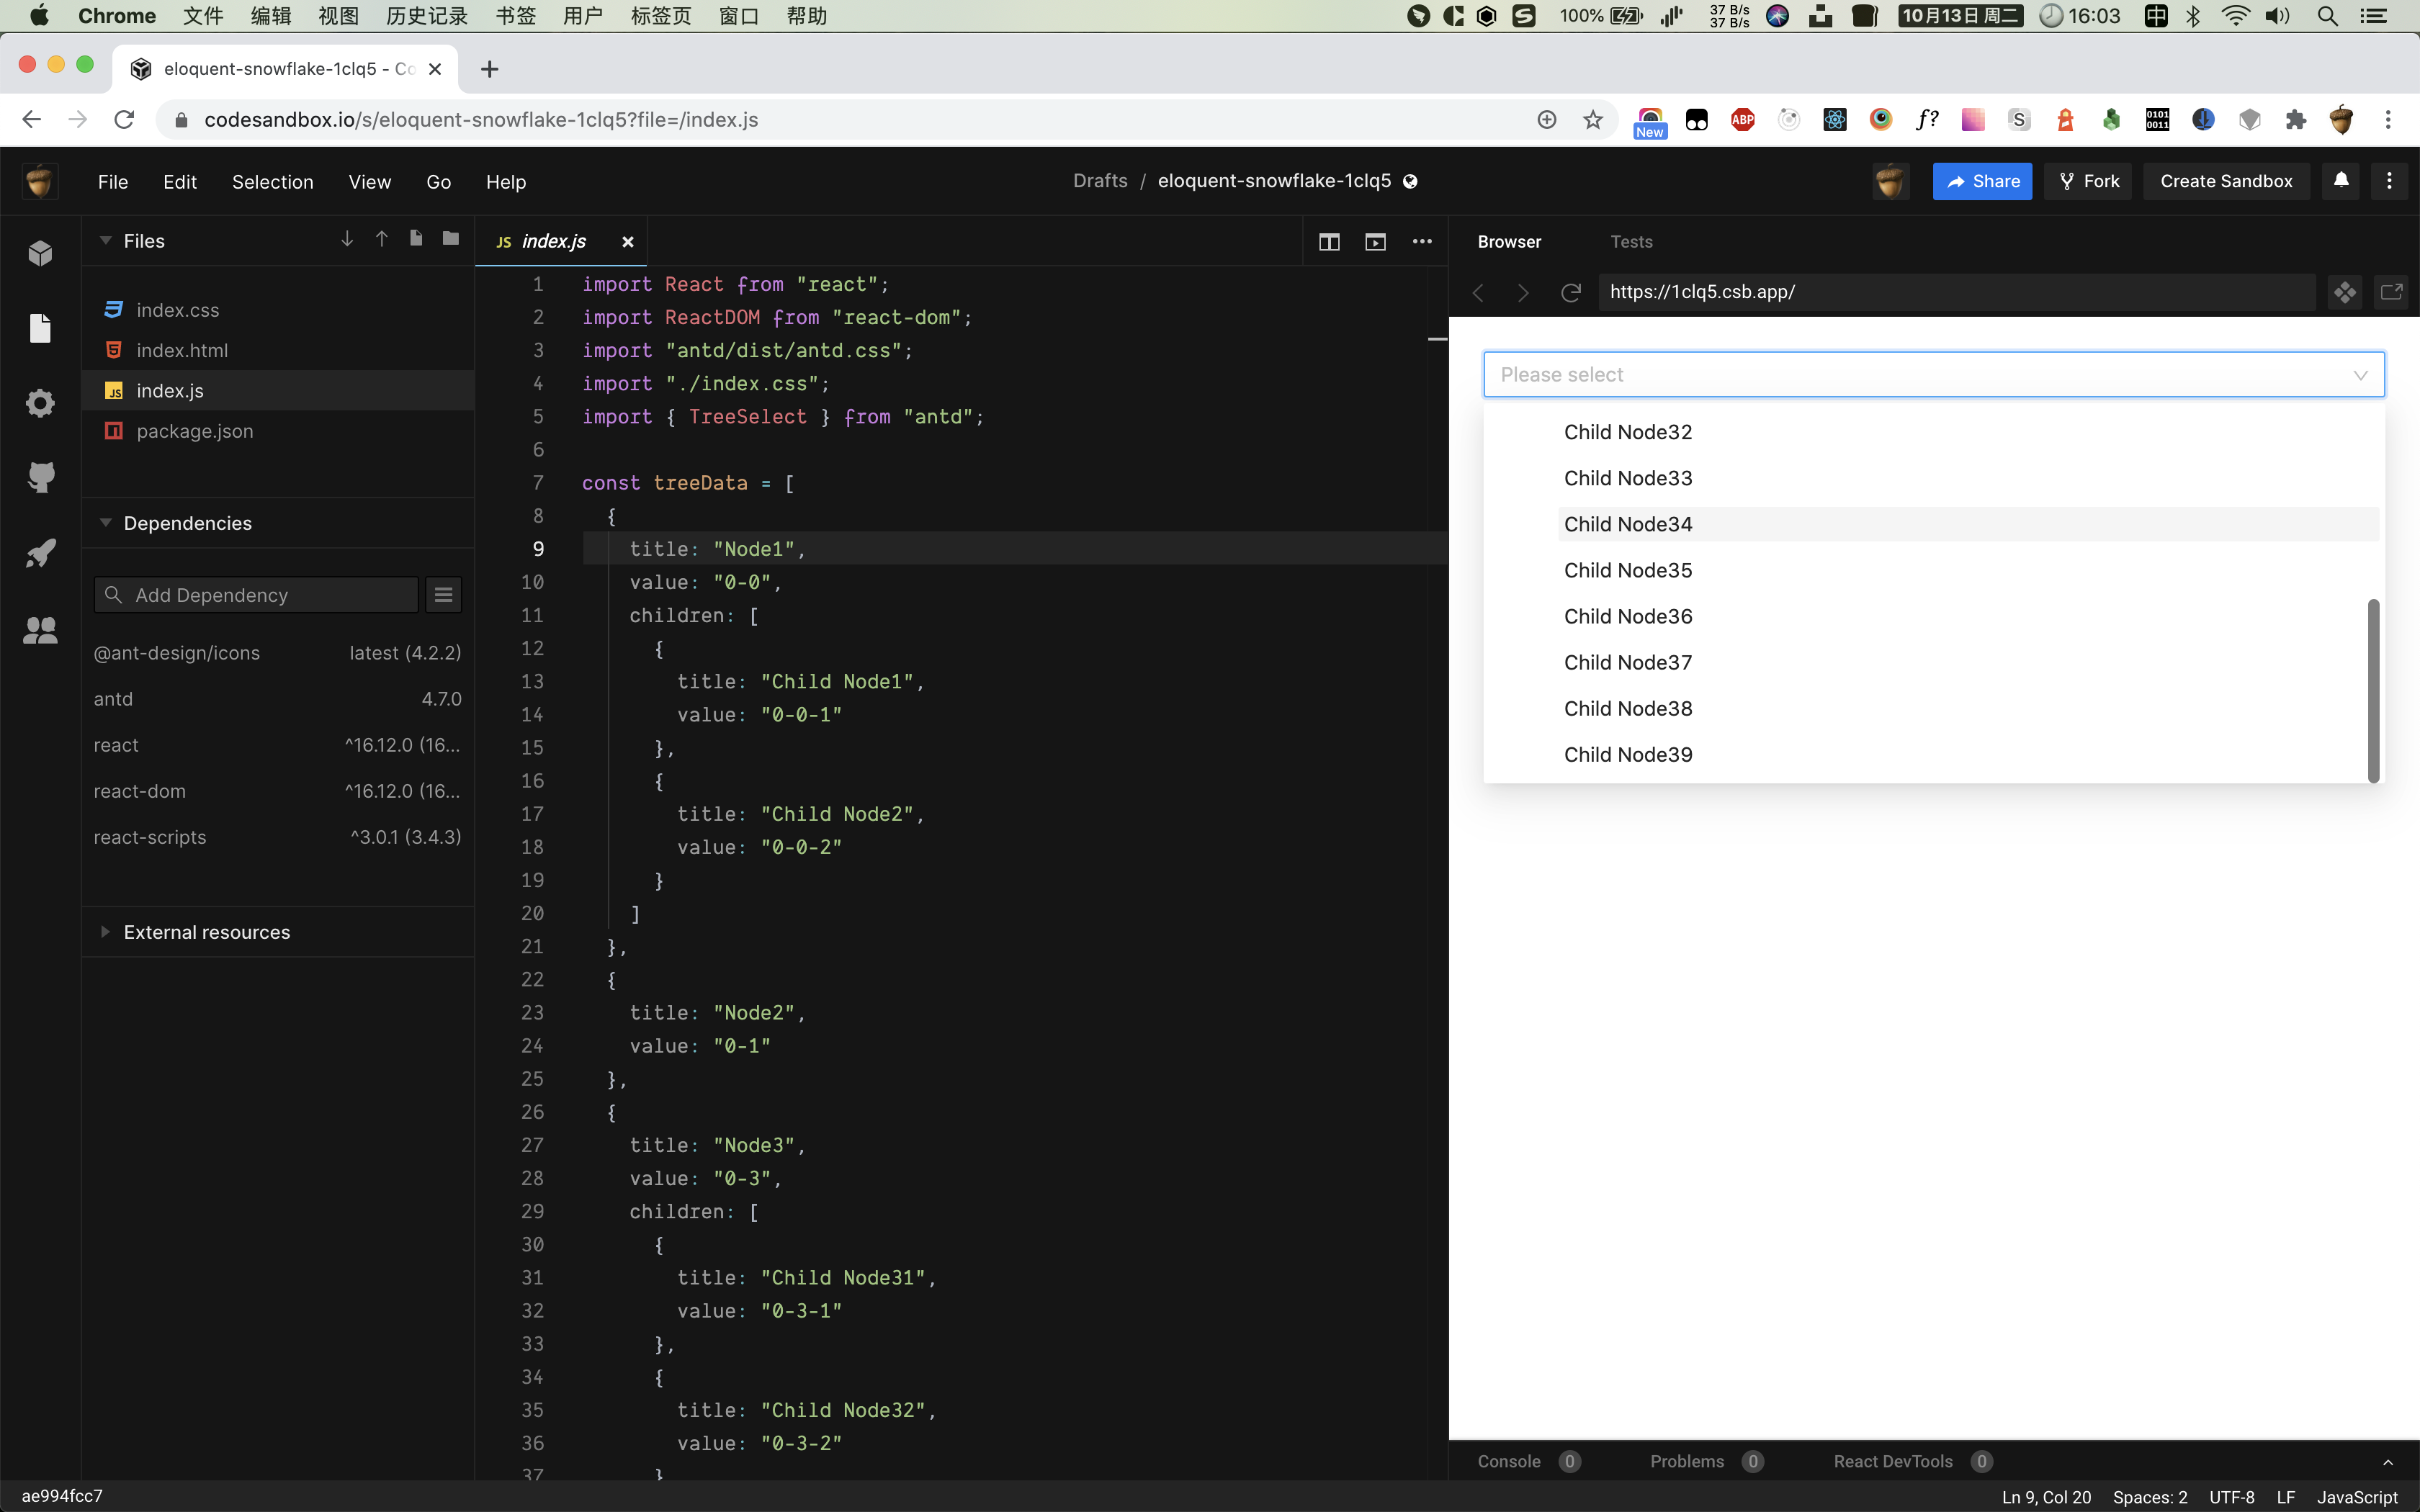This screenshot has width=2420, height=1512.
Task: Click the Fork button
Action: (x=2088, y=181)
